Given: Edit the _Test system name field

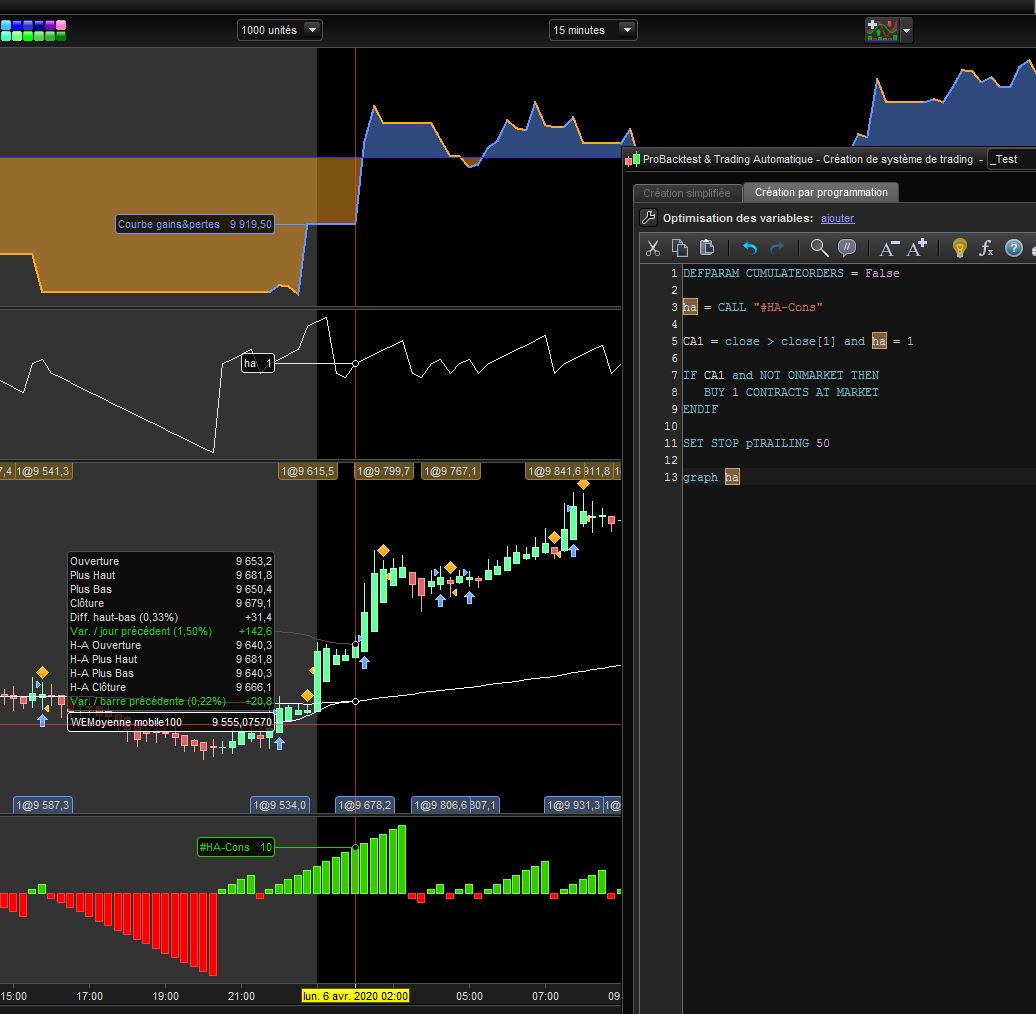Looking at the screenshot, I should click(1011, 159).
